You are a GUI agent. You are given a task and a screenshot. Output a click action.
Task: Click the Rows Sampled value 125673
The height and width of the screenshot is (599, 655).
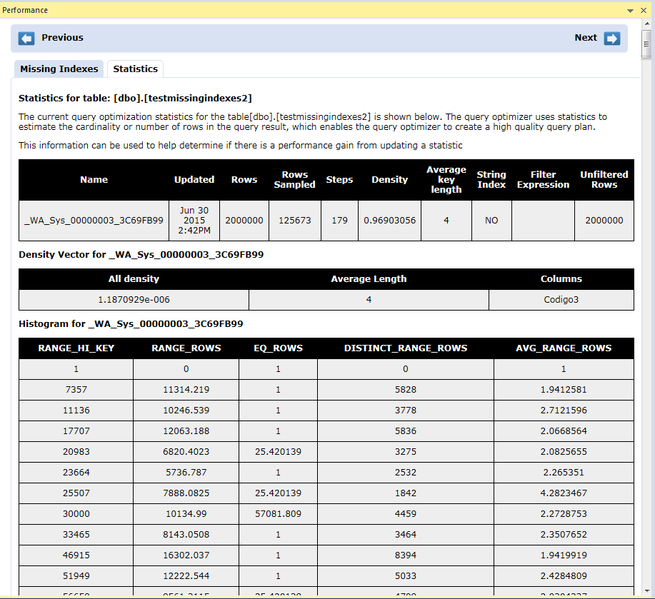point(295,221)
